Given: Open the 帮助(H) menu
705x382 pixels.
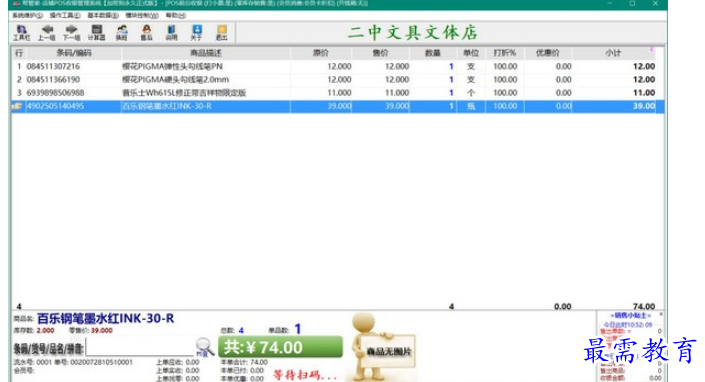Looking at the screenshot, I should tap(176, 15).
